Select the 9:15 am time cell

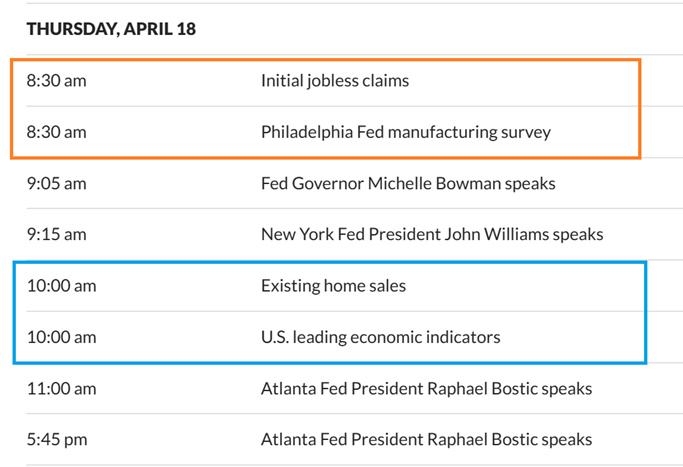pos(57,235)
